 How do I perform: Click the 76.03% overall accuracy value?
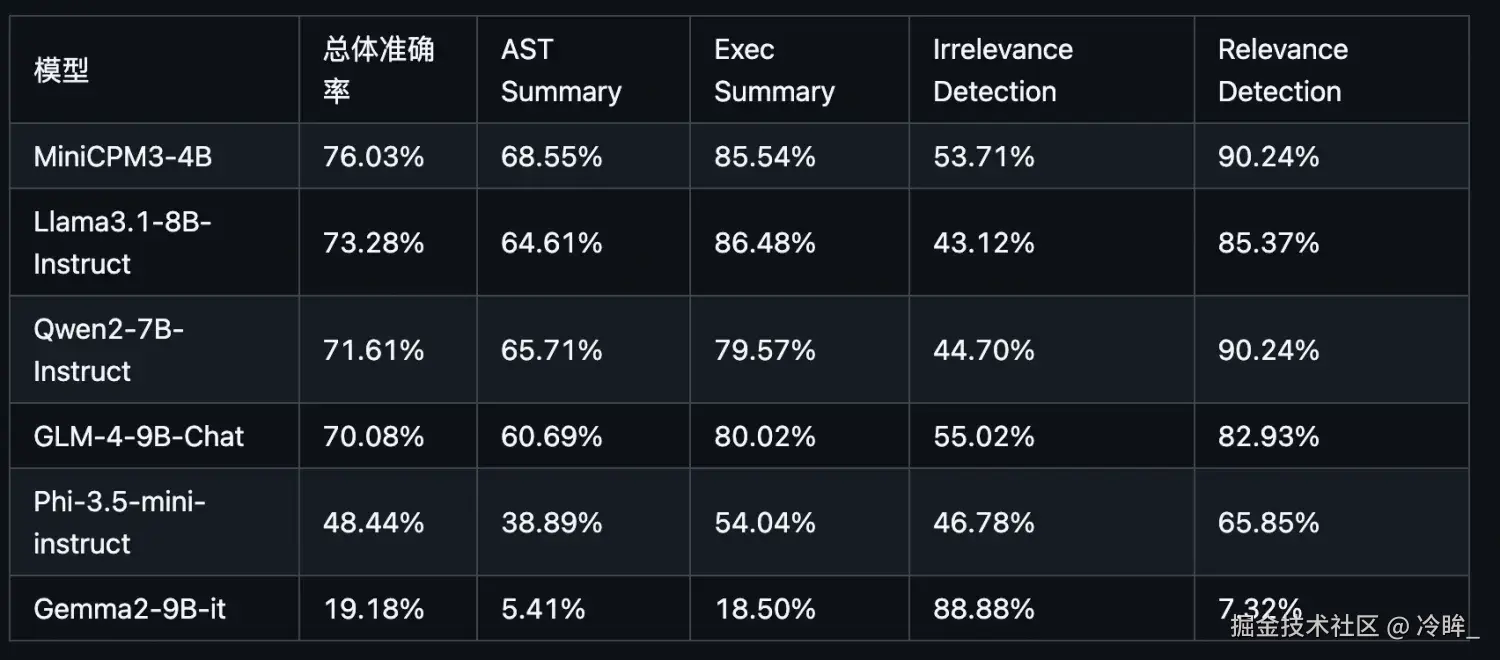[x=373, y=157]
